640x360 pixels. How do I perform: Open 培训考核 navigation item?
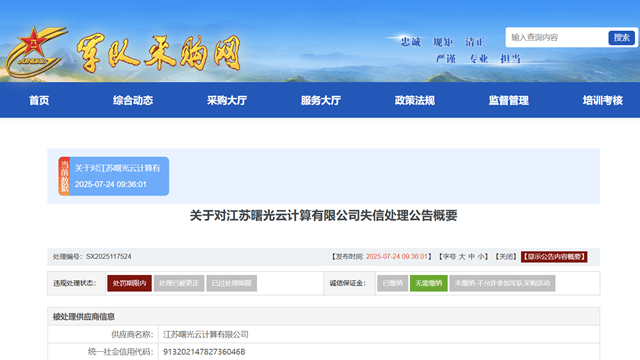(x=603, y=100)
